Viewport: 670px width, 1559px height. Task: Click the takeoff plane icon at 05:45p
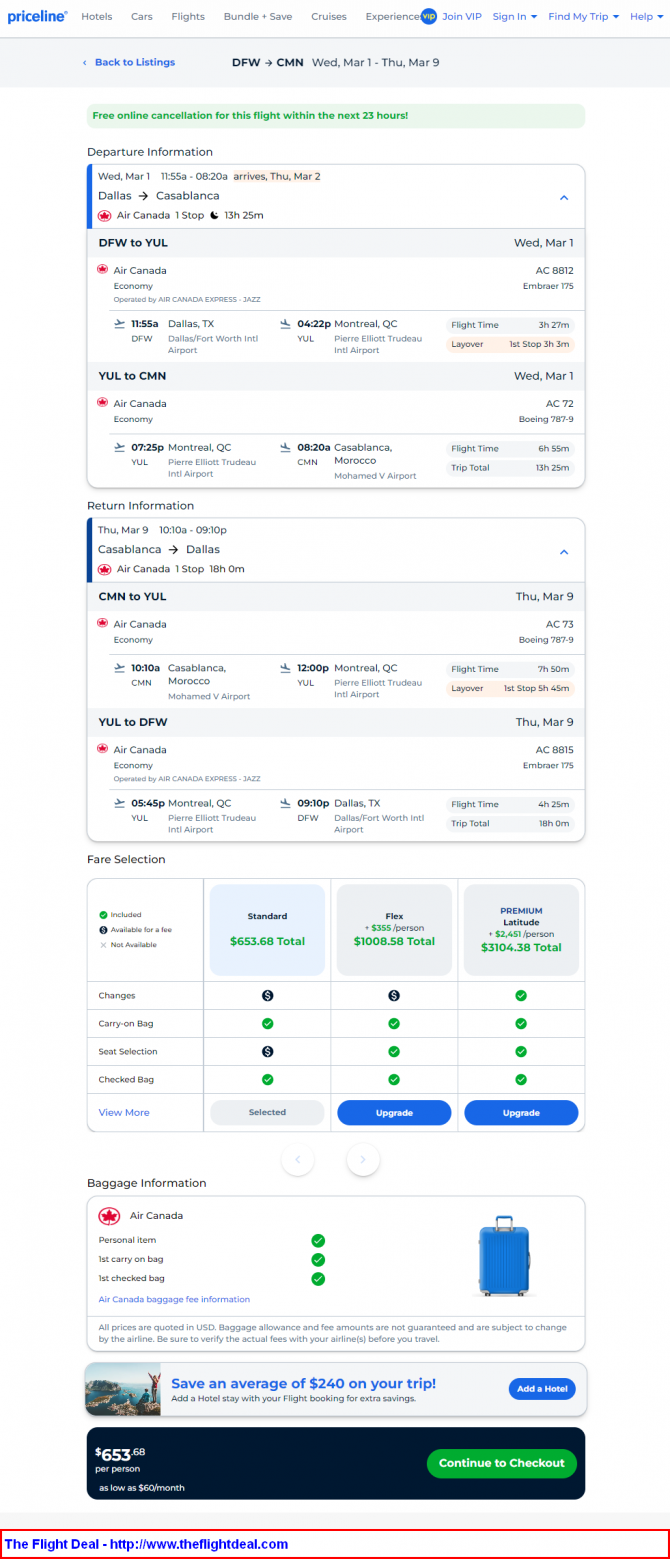click(x=120, y=803)
